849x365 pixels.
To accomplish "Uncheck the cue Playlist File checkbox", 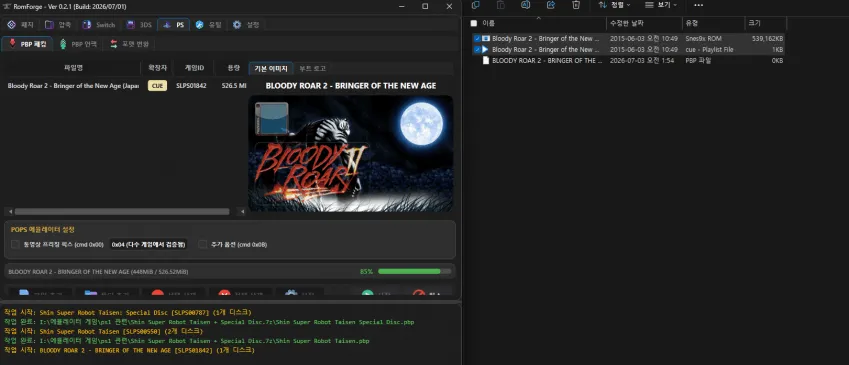I will click(x=477, y=49).
